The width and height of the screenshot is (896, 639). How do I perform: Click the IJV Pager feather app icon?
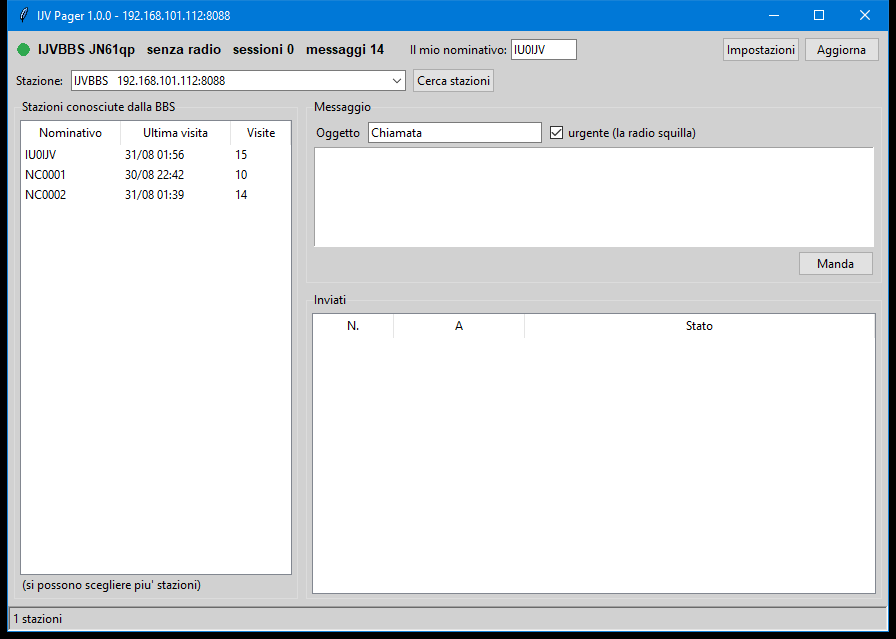click(23, 15)
